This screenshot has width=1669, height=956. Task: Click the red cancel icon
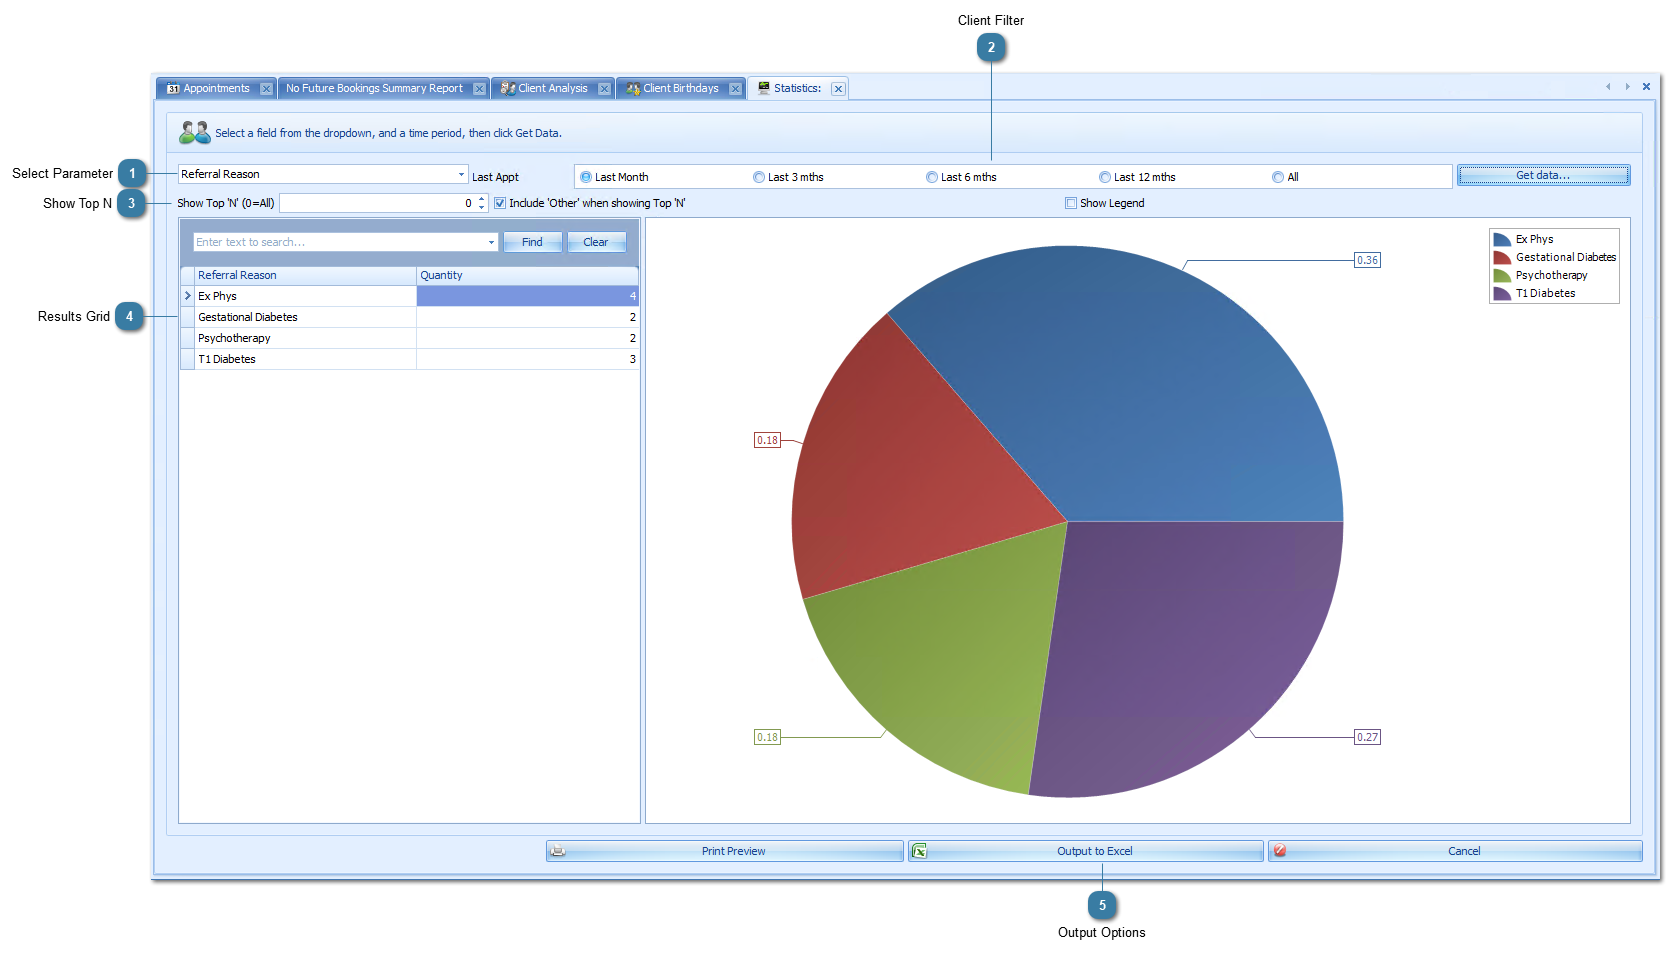[x=1280, y=851]
